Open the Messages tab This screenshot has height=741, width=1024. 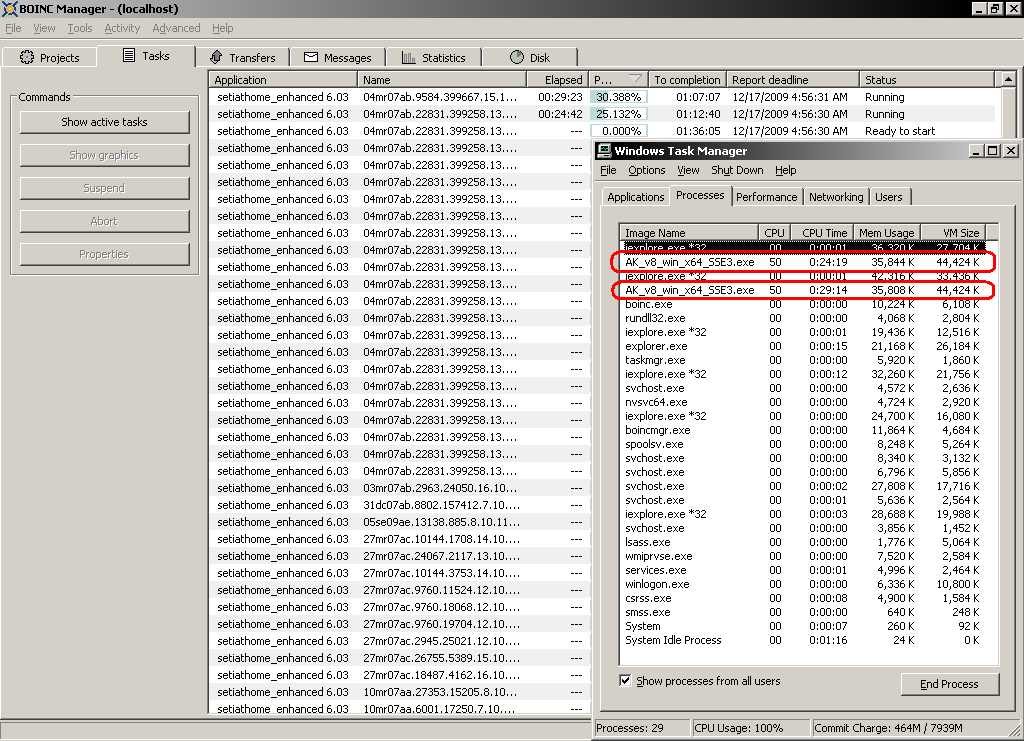coord(338,57)
